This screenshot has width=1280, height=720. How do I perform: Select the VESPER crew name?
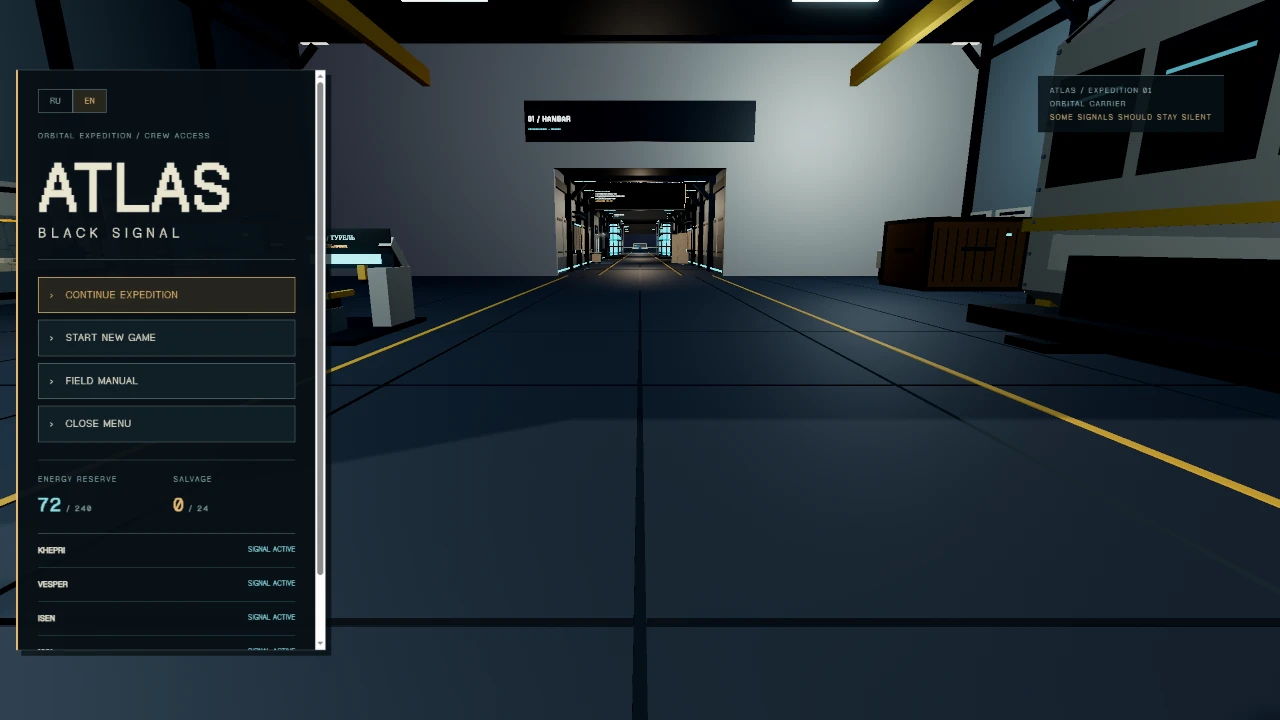[x=53, y=584]
